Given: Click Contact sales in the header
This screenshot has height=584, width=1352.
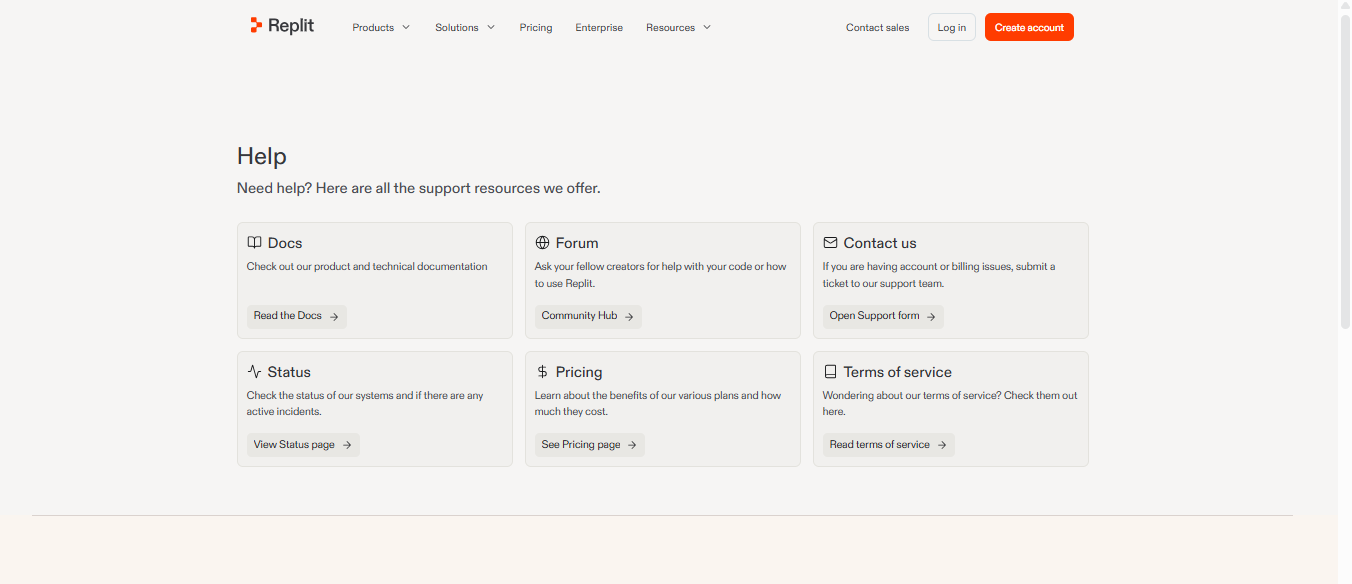Looking at the screenshot, I should point(878,27).
